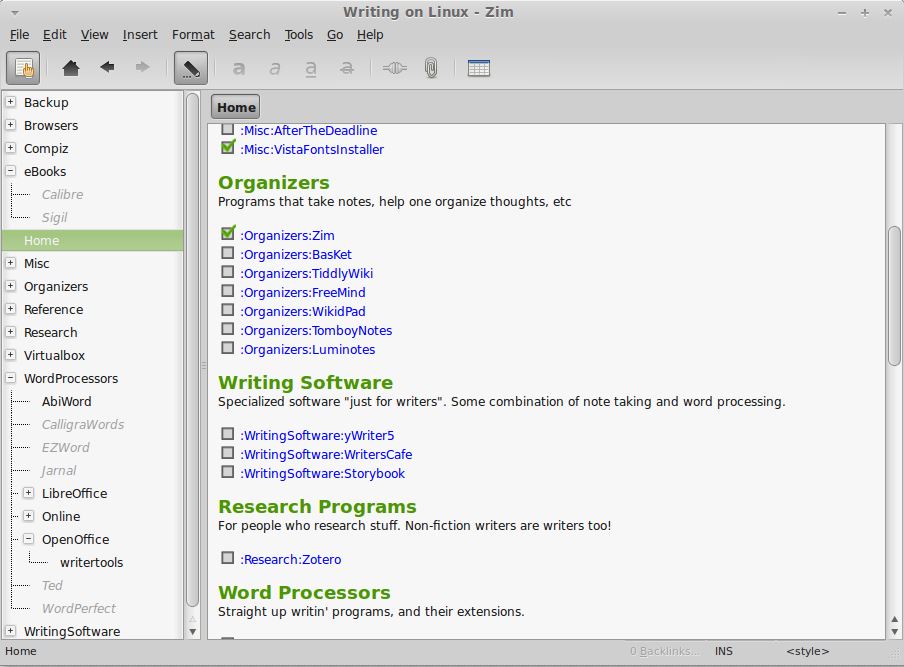Apply underline mark formatting icon
This screenshot has height=667, width=904.
tap(310, 69)
